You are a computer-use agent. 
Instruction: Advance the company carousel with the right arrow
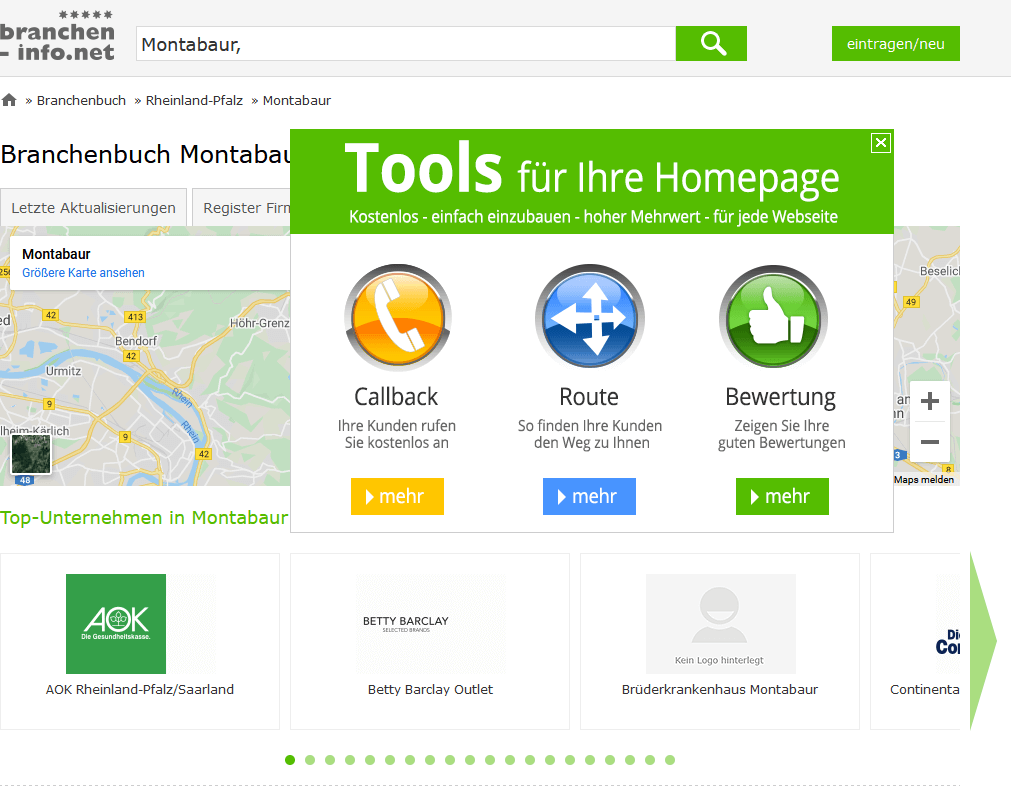[983, 641]
